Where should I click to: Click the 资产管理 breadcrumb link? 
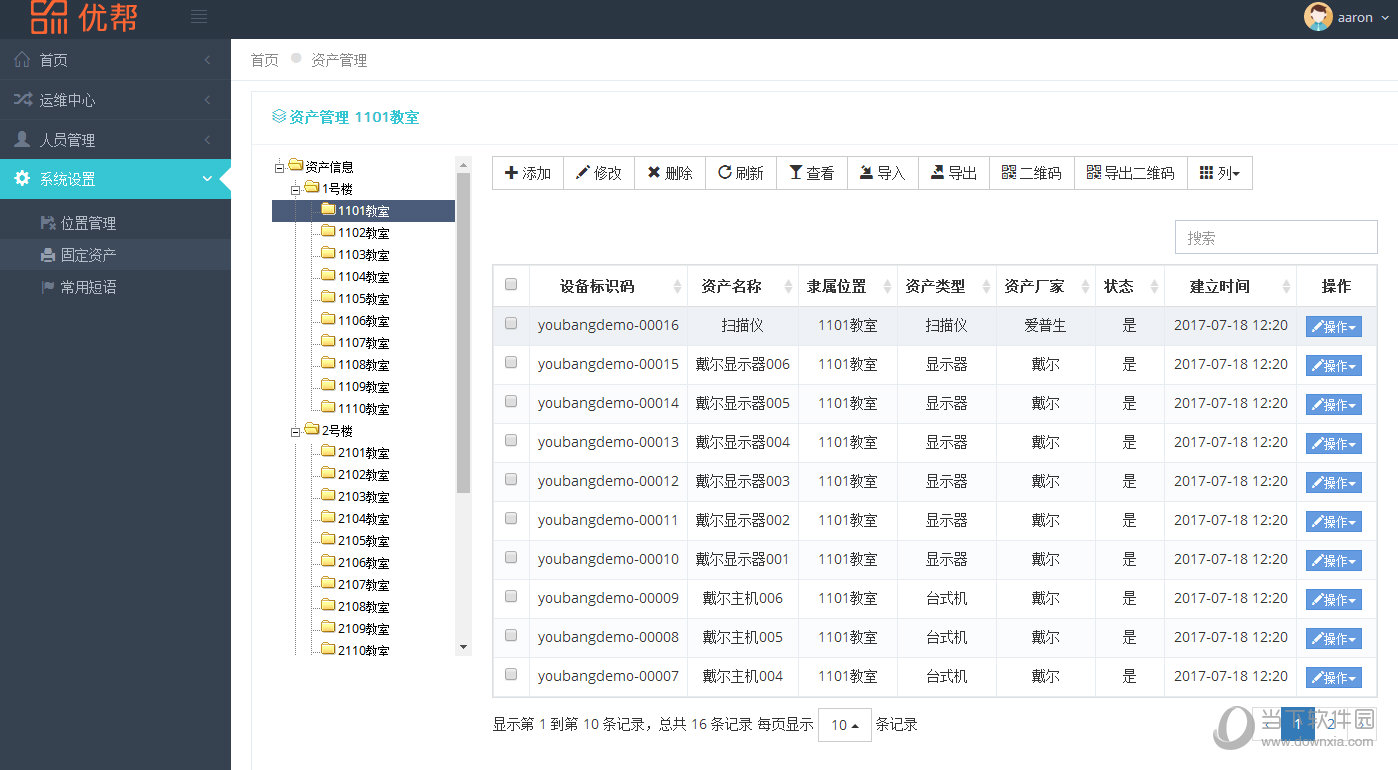pyautogui.click(x=339, y=60)
